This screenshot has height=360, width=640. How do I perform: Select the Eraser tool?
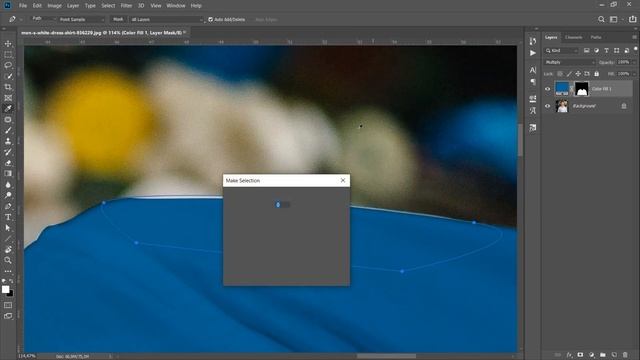[x=8, y=163]
